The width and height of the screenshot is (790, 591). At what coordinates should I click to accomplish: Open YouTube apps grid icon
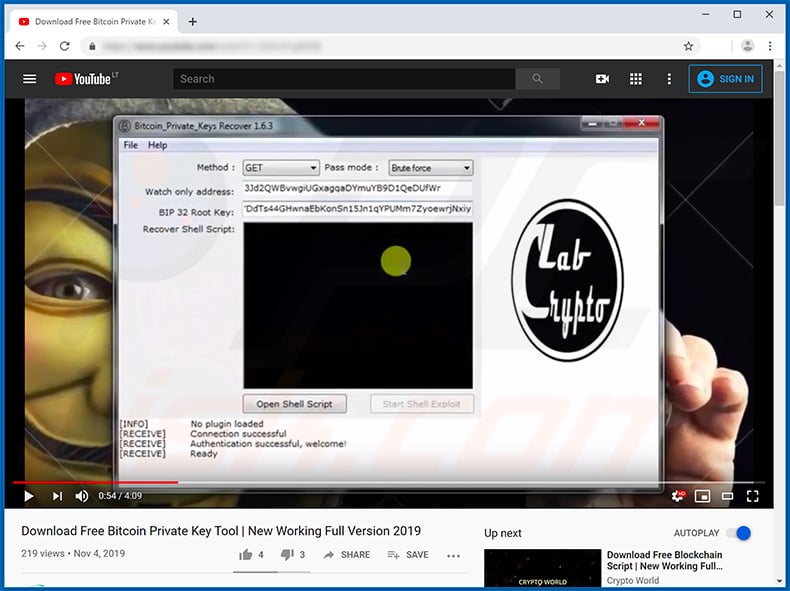point(636,79)
